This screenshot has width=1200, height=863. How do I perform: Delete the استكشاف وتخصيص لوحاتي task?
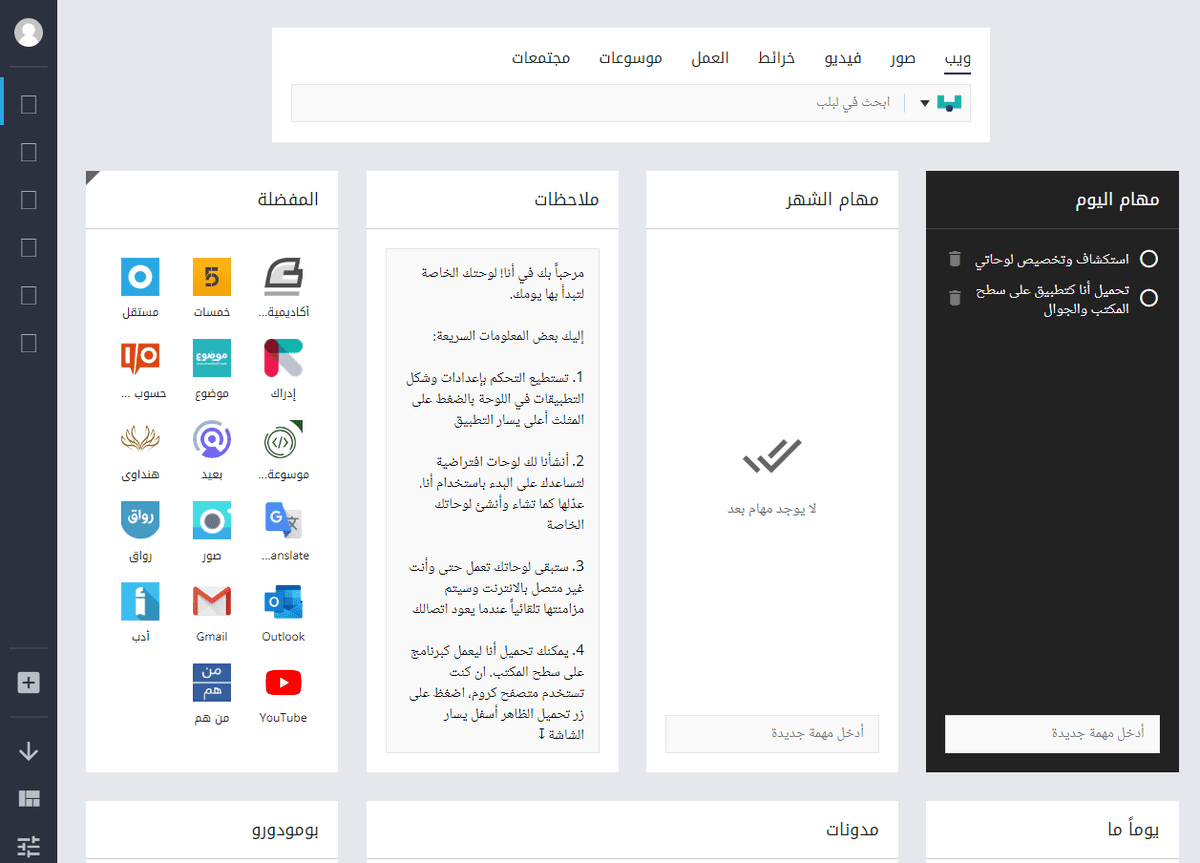click(955, 259)
